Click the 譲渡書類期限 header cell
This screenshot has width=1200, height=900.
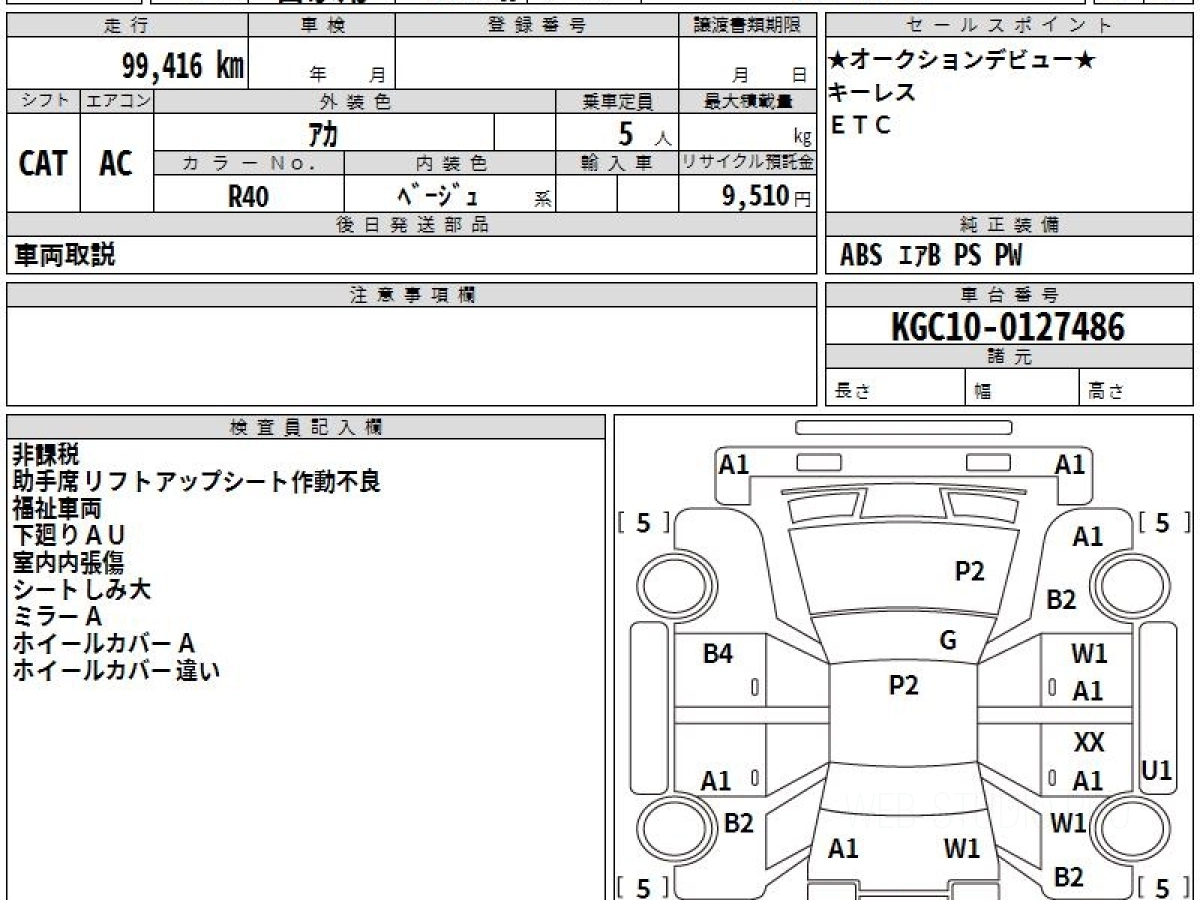pos(748,25)
